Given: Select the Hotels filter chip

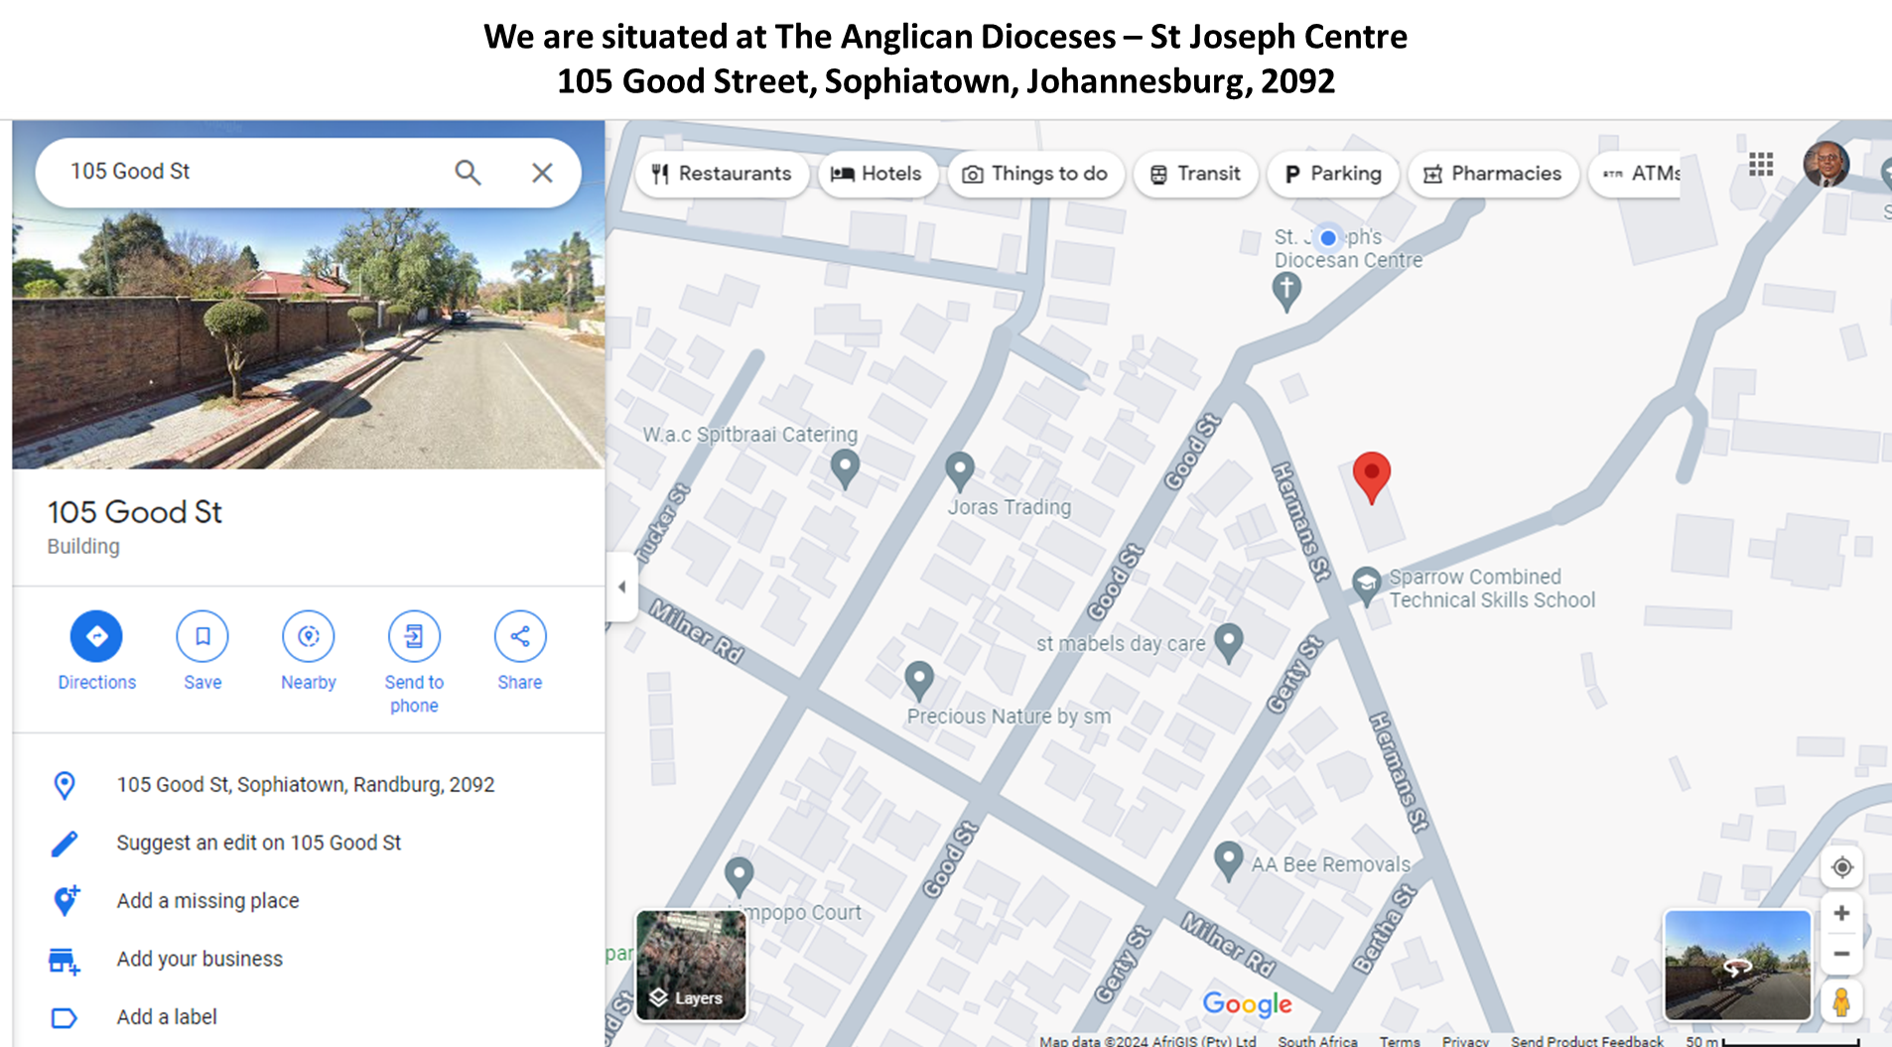Looking at the screenshot, I should pos(876,174).
